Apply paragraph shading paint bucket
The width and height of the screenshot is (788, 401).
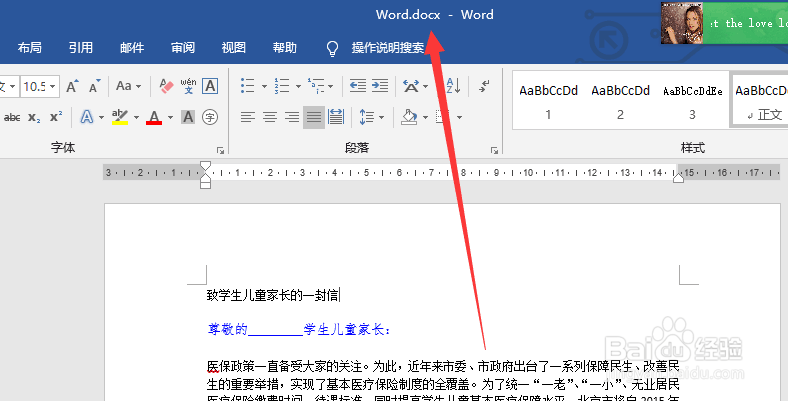click(x=409, y=117)
